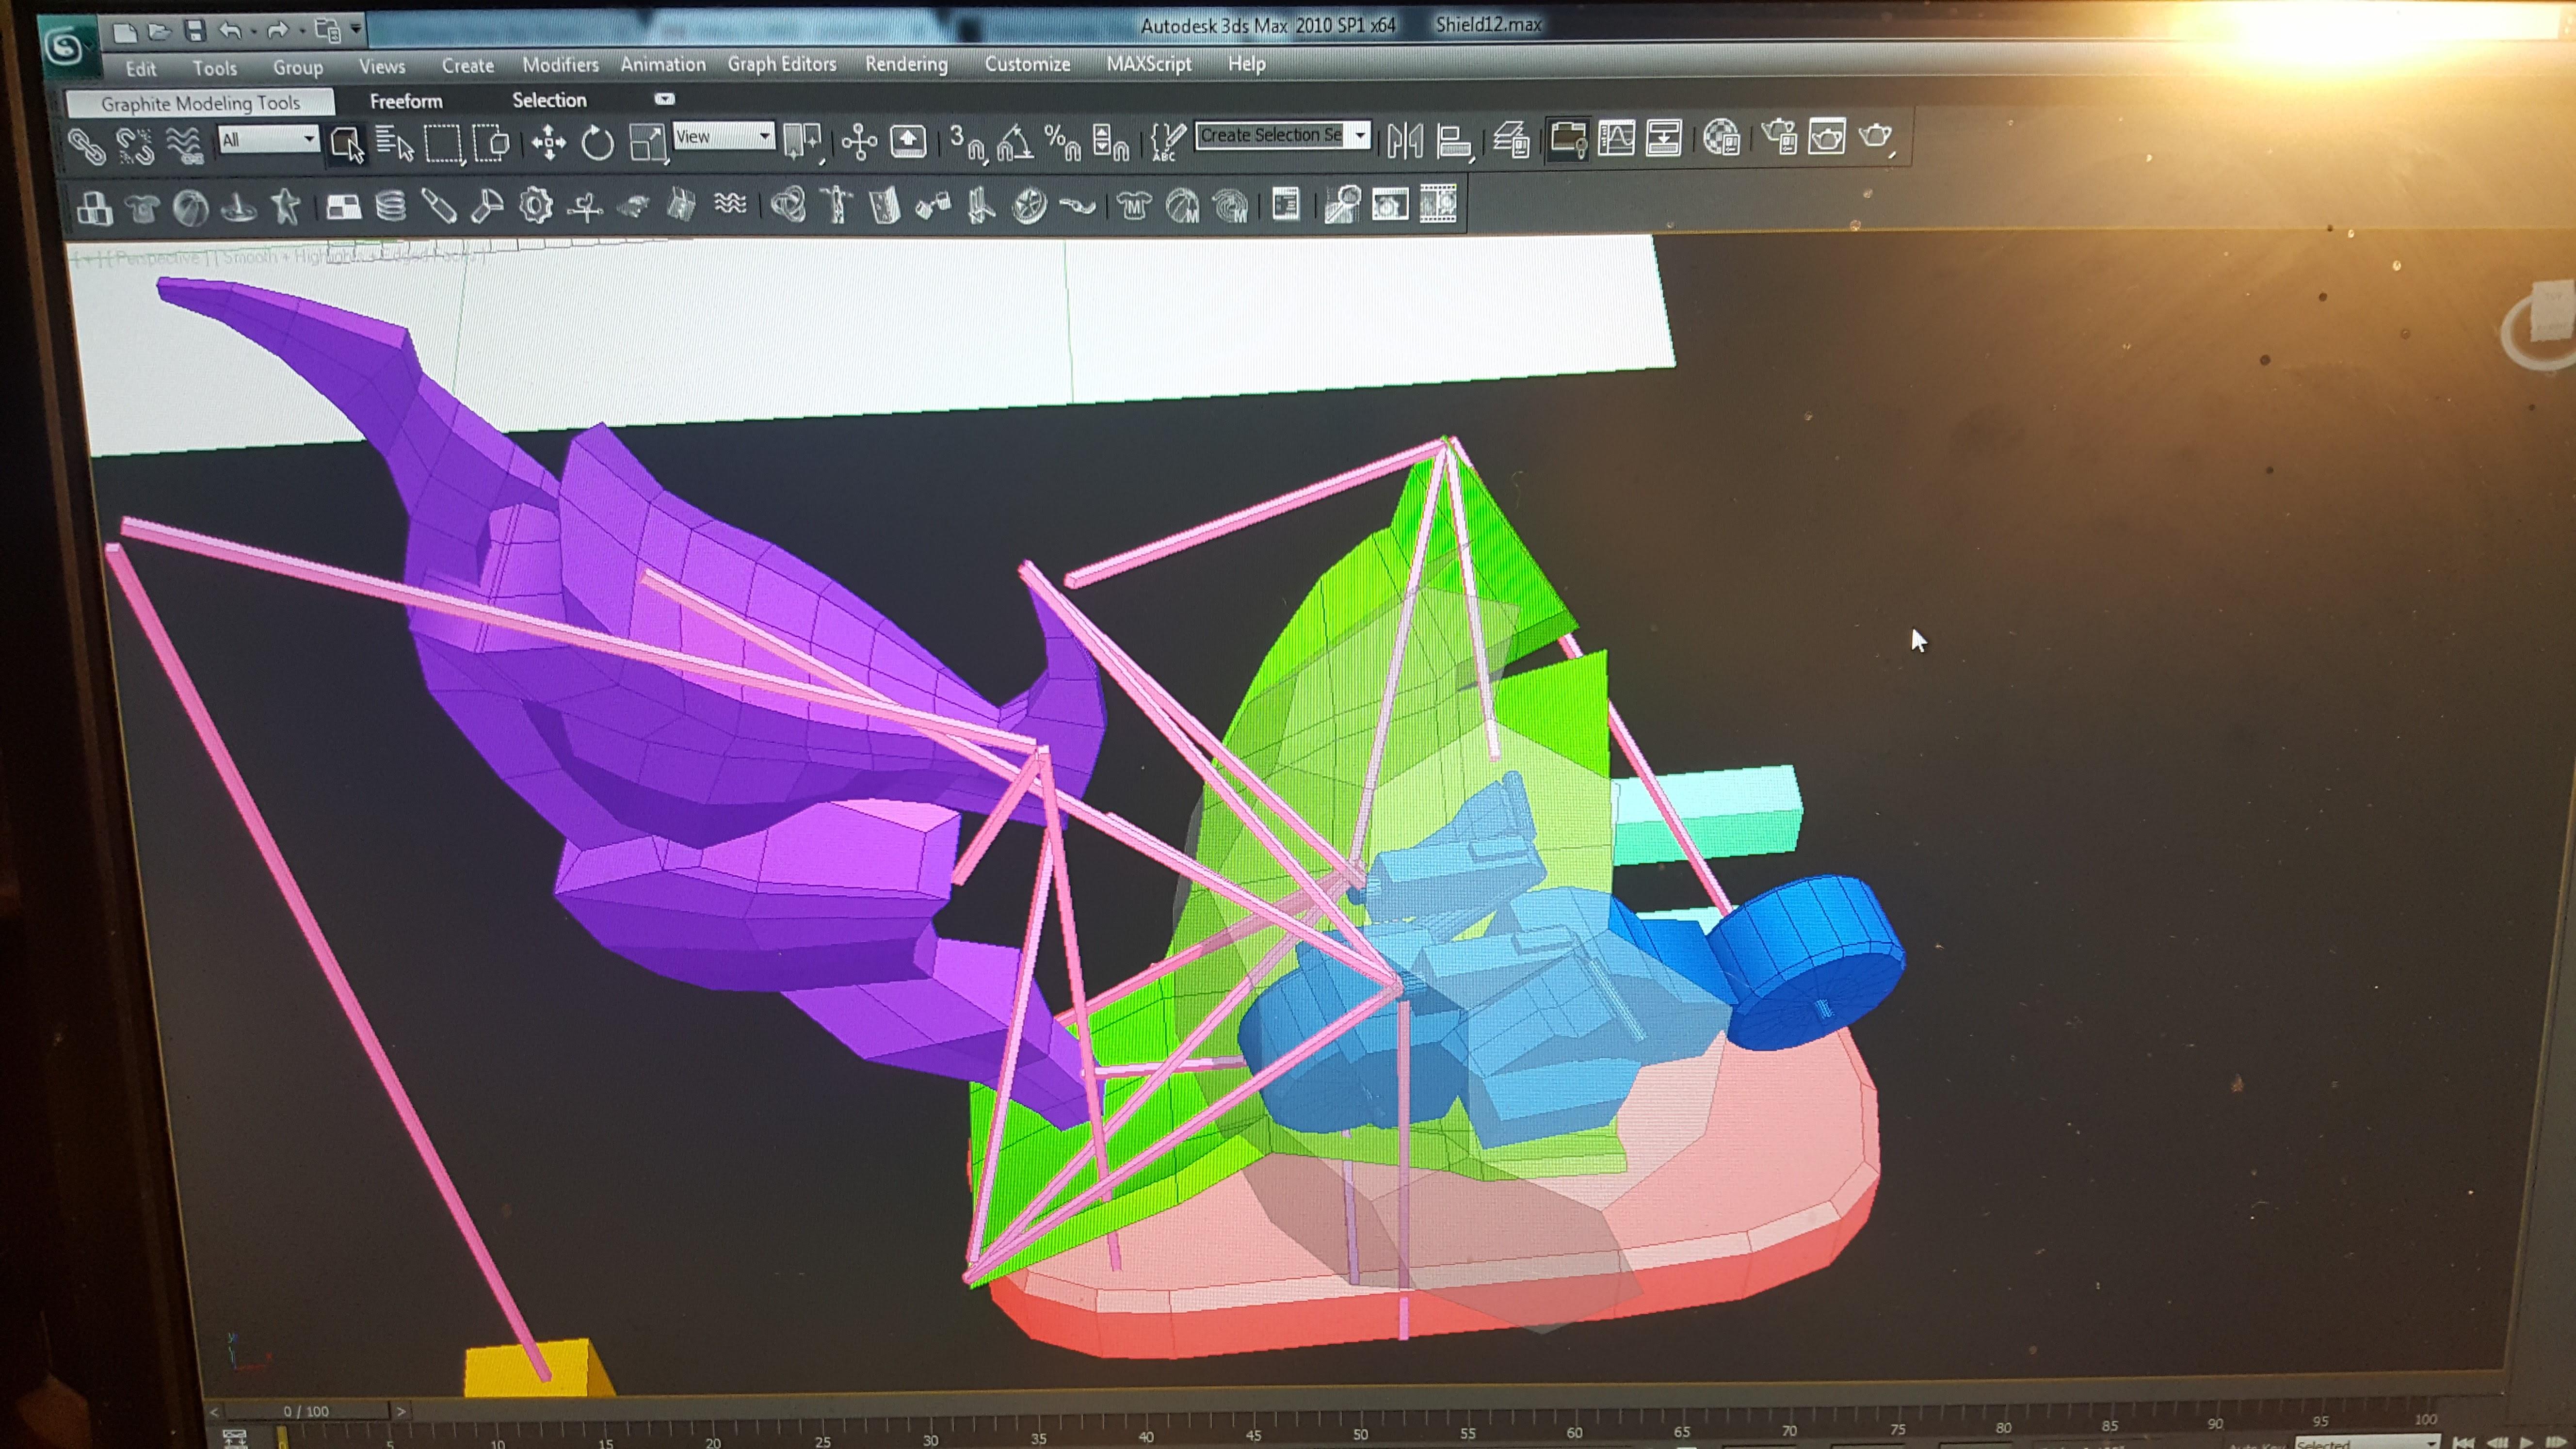Click the Redo arrow icon
Viewport: 2576px width, 1449px height.
(x=277, y=31)
